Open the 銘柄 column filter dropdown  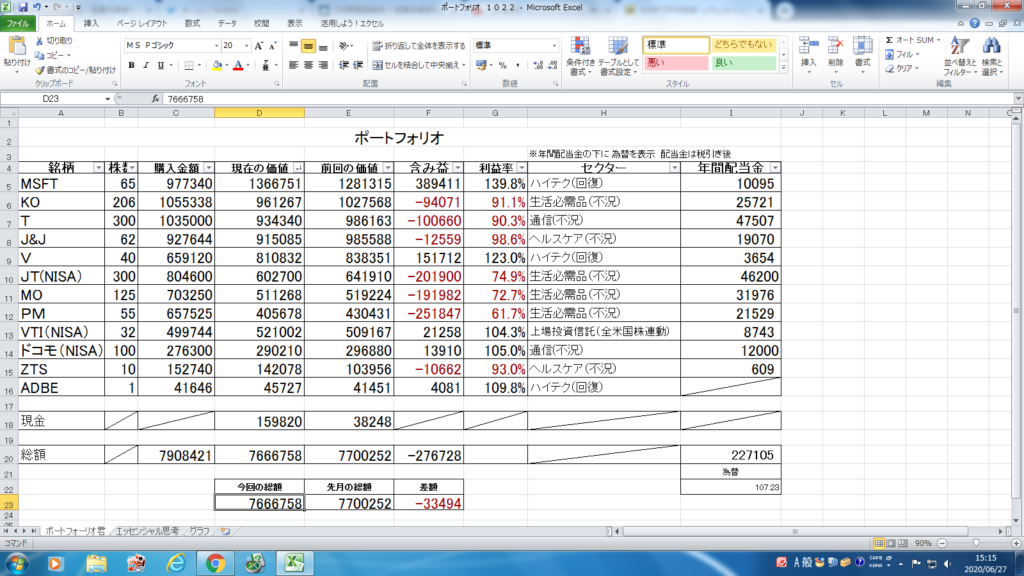[98, 168]
